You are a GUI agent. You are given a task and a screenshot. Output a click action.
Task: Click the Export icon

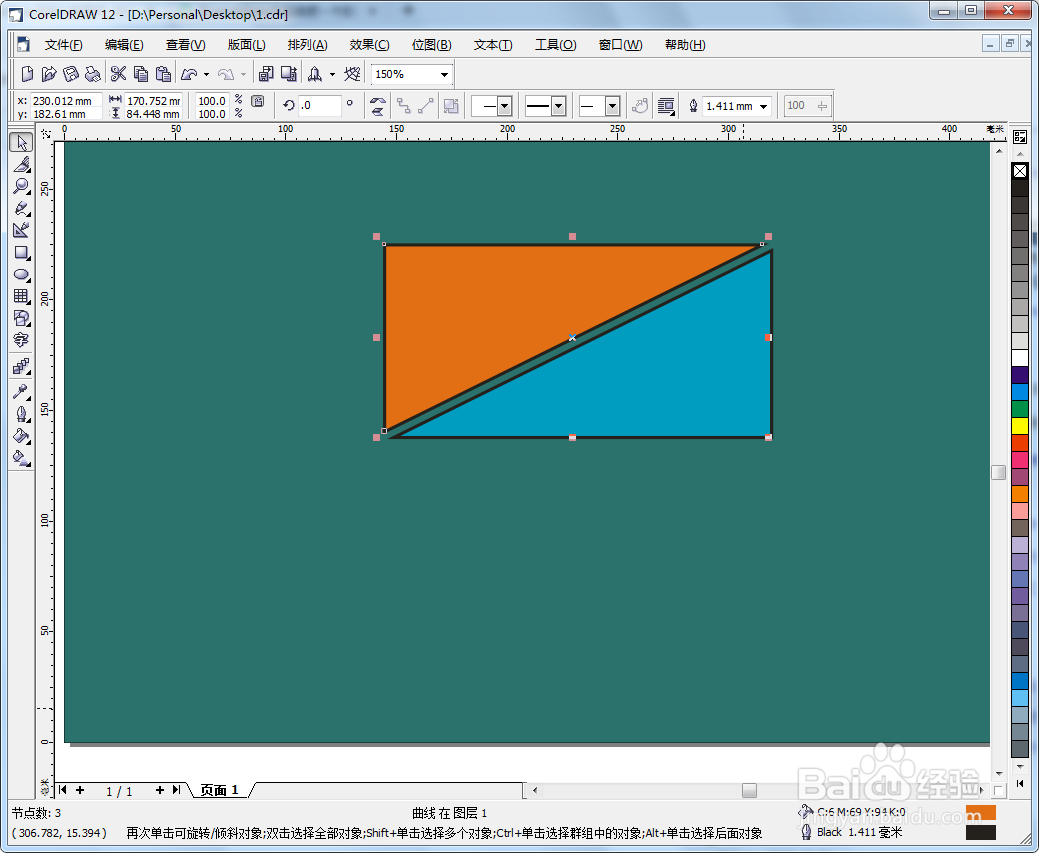(289, 74)
